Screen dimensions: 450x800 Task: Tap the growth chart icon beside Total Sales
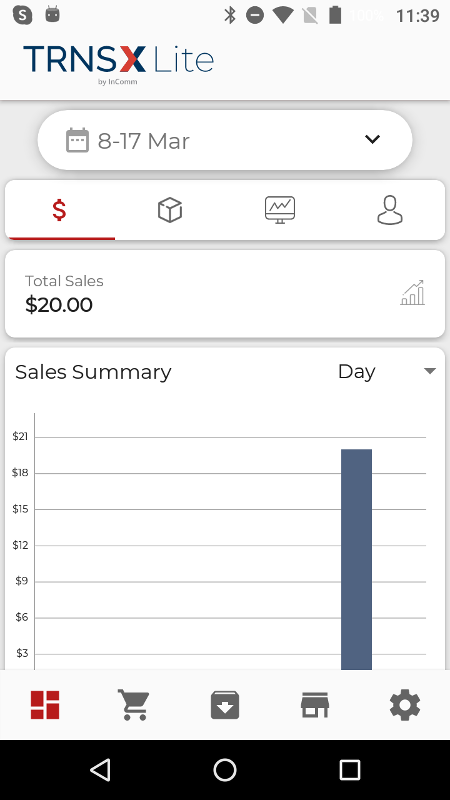412,293
